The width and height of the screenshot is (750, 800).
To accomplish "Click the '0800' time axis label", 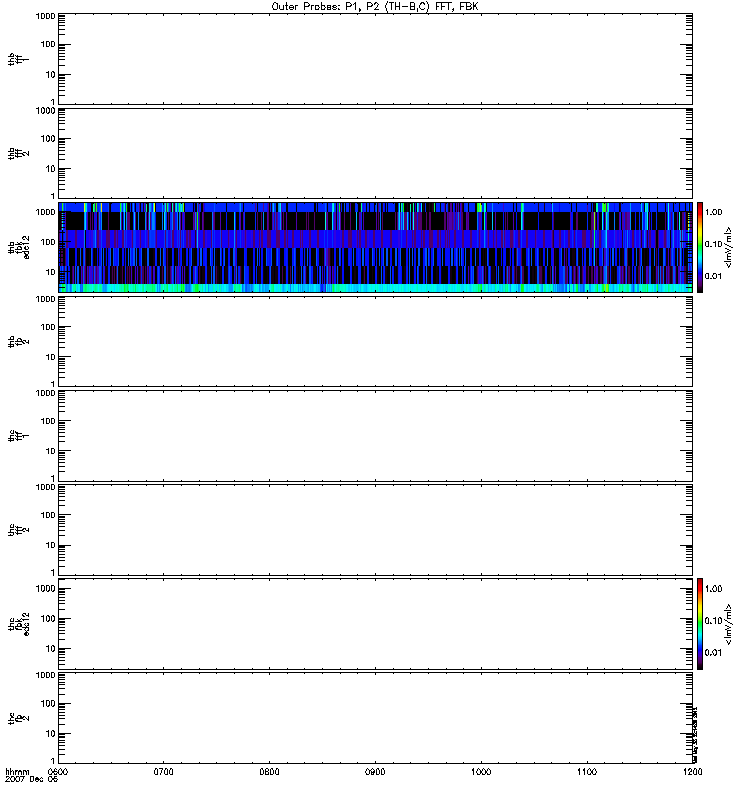I will (x=269, y=772).
